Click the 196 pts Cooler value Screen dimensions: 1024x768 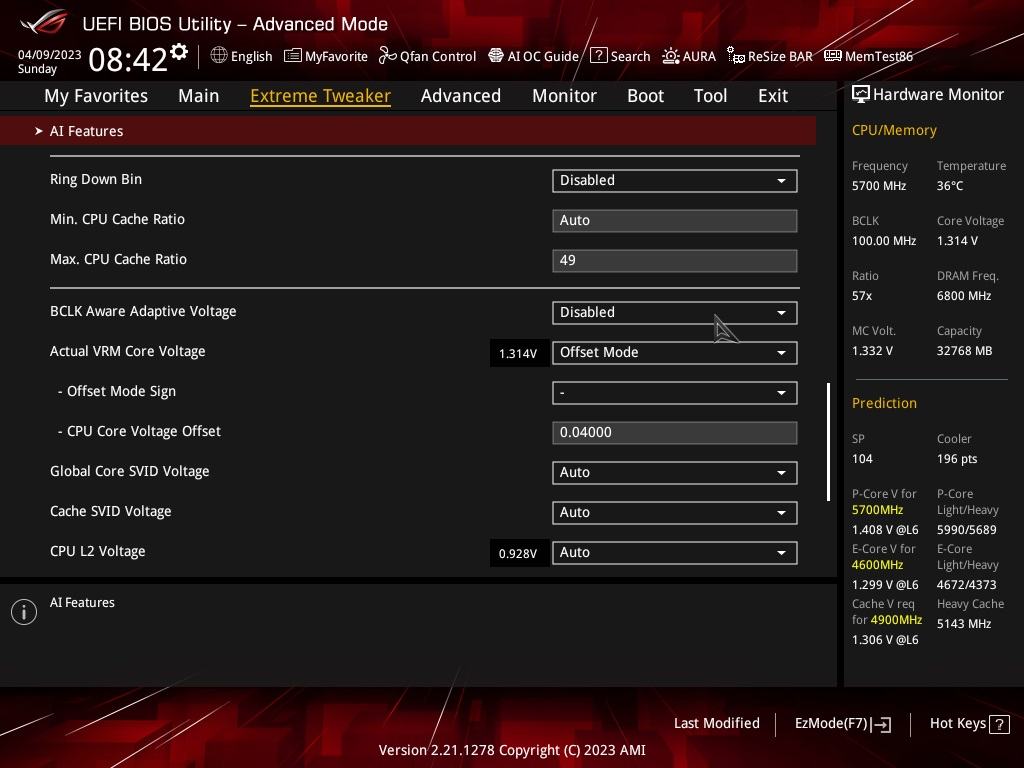coord(957,459)
